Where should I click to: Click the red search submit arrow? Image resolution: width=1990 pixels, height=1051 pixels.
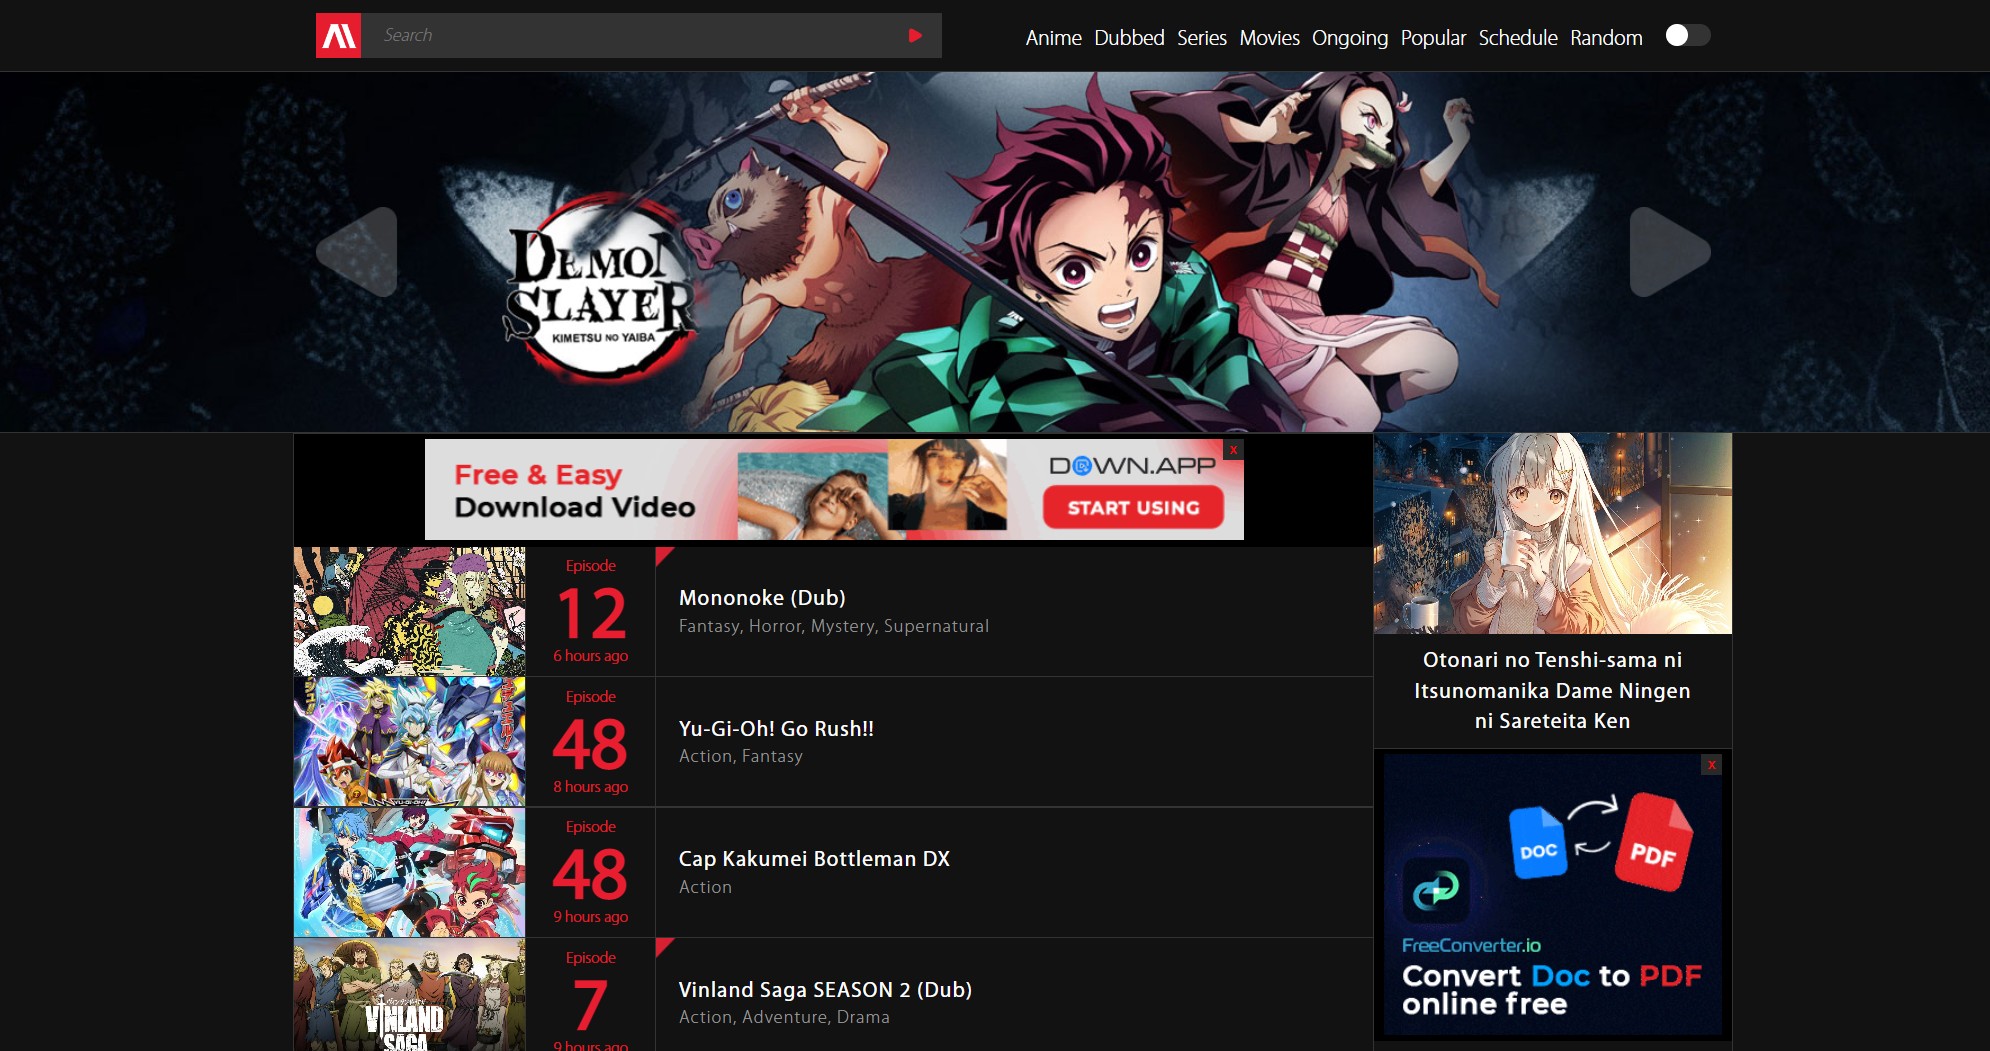[x=915, y=36]
